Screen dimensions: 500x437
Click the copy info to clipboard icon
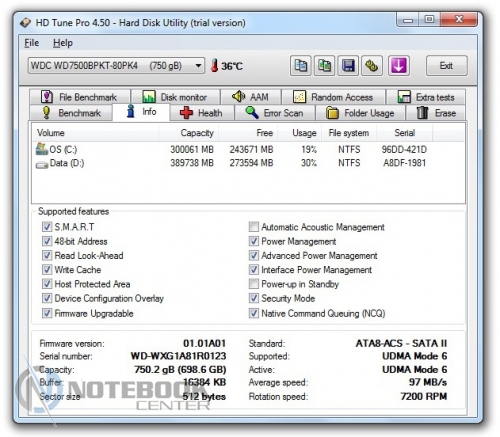coord(301,66)
